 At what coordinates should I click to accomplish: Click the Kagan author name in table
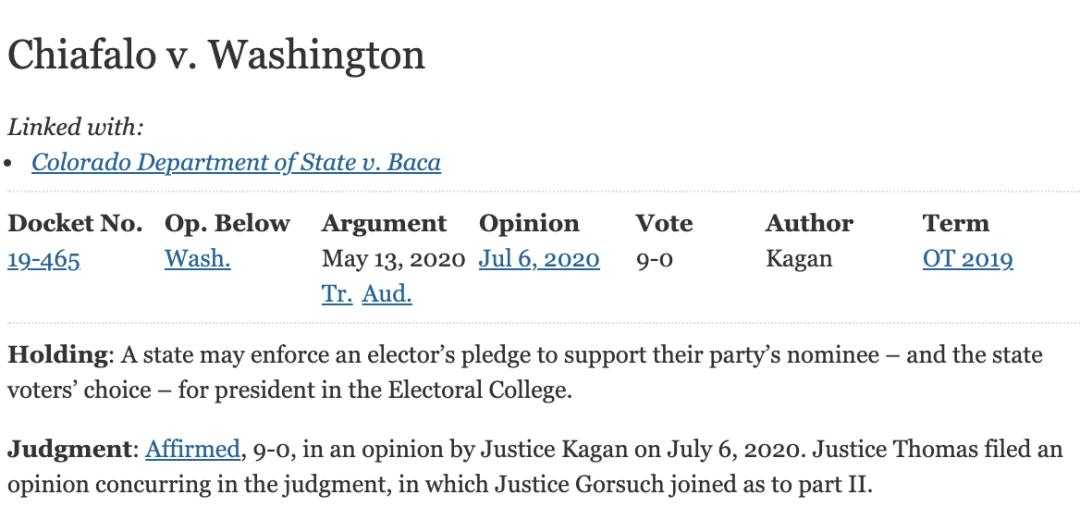click(799, 259)
